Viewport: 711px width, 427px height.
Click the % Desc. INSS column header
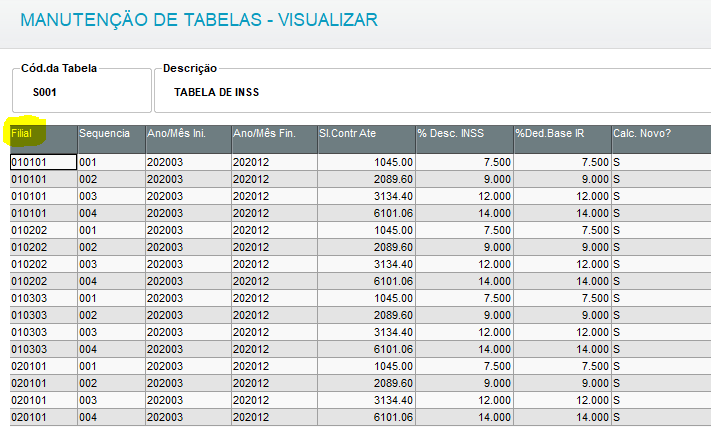(465, 140)
